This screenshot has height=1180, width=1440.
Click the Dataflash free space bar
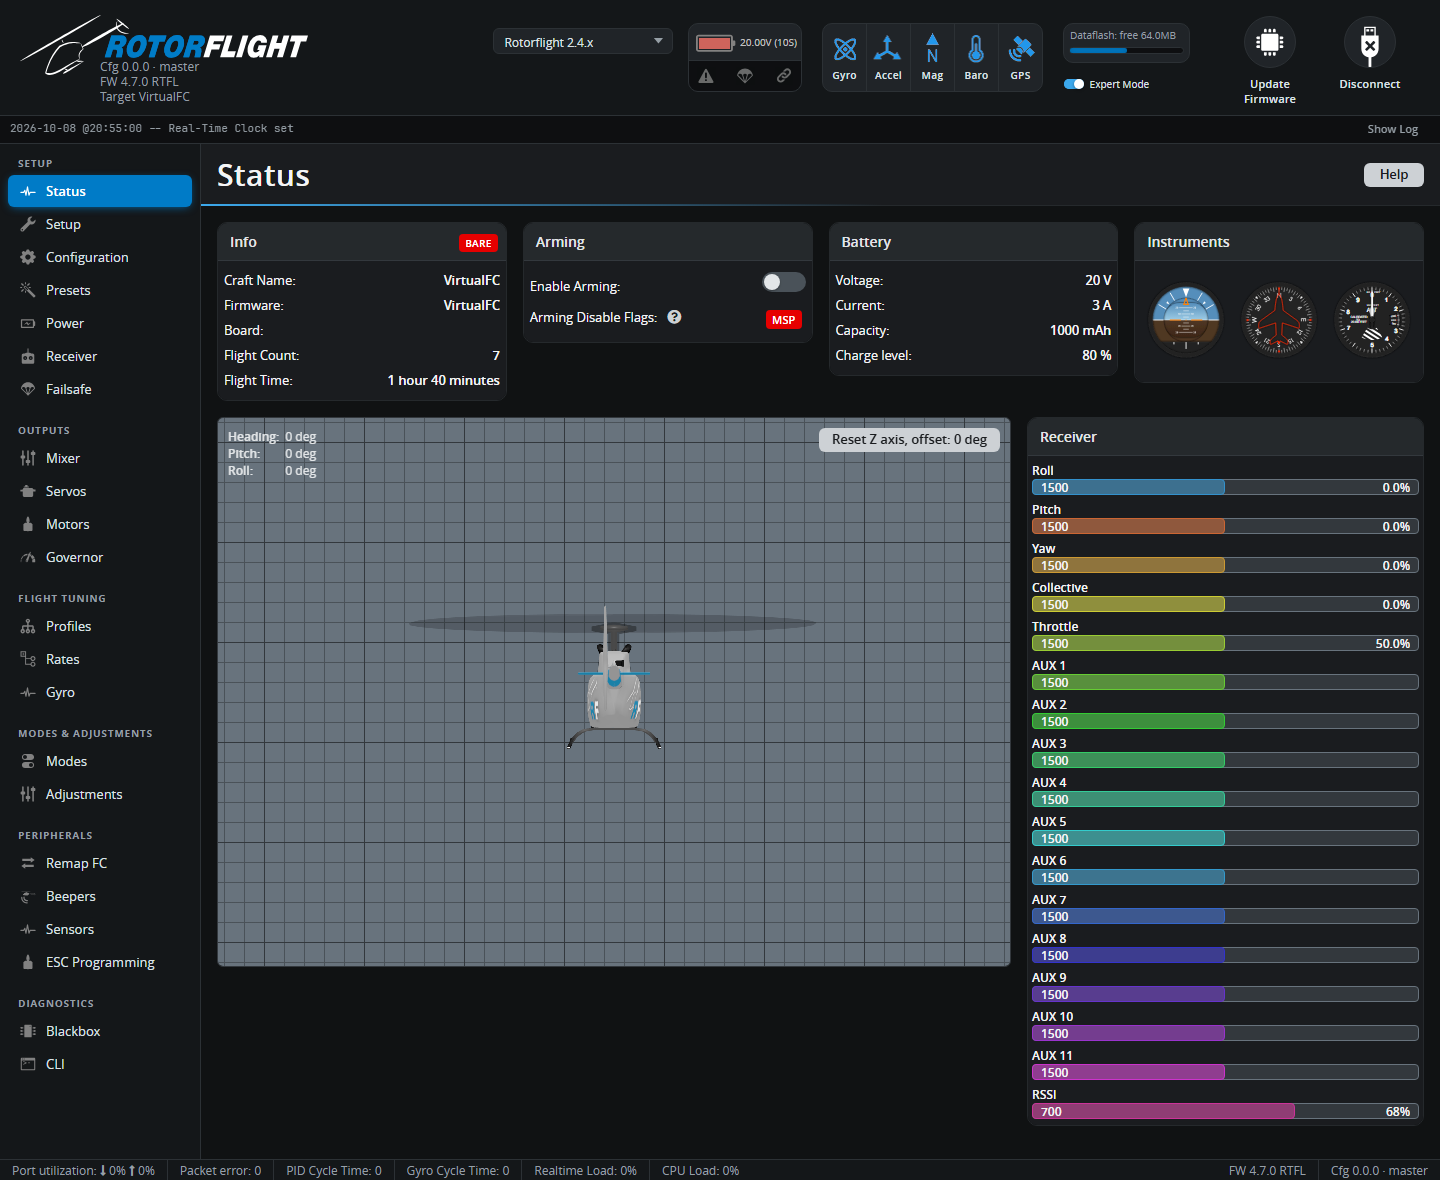(x=1126, y=50)
